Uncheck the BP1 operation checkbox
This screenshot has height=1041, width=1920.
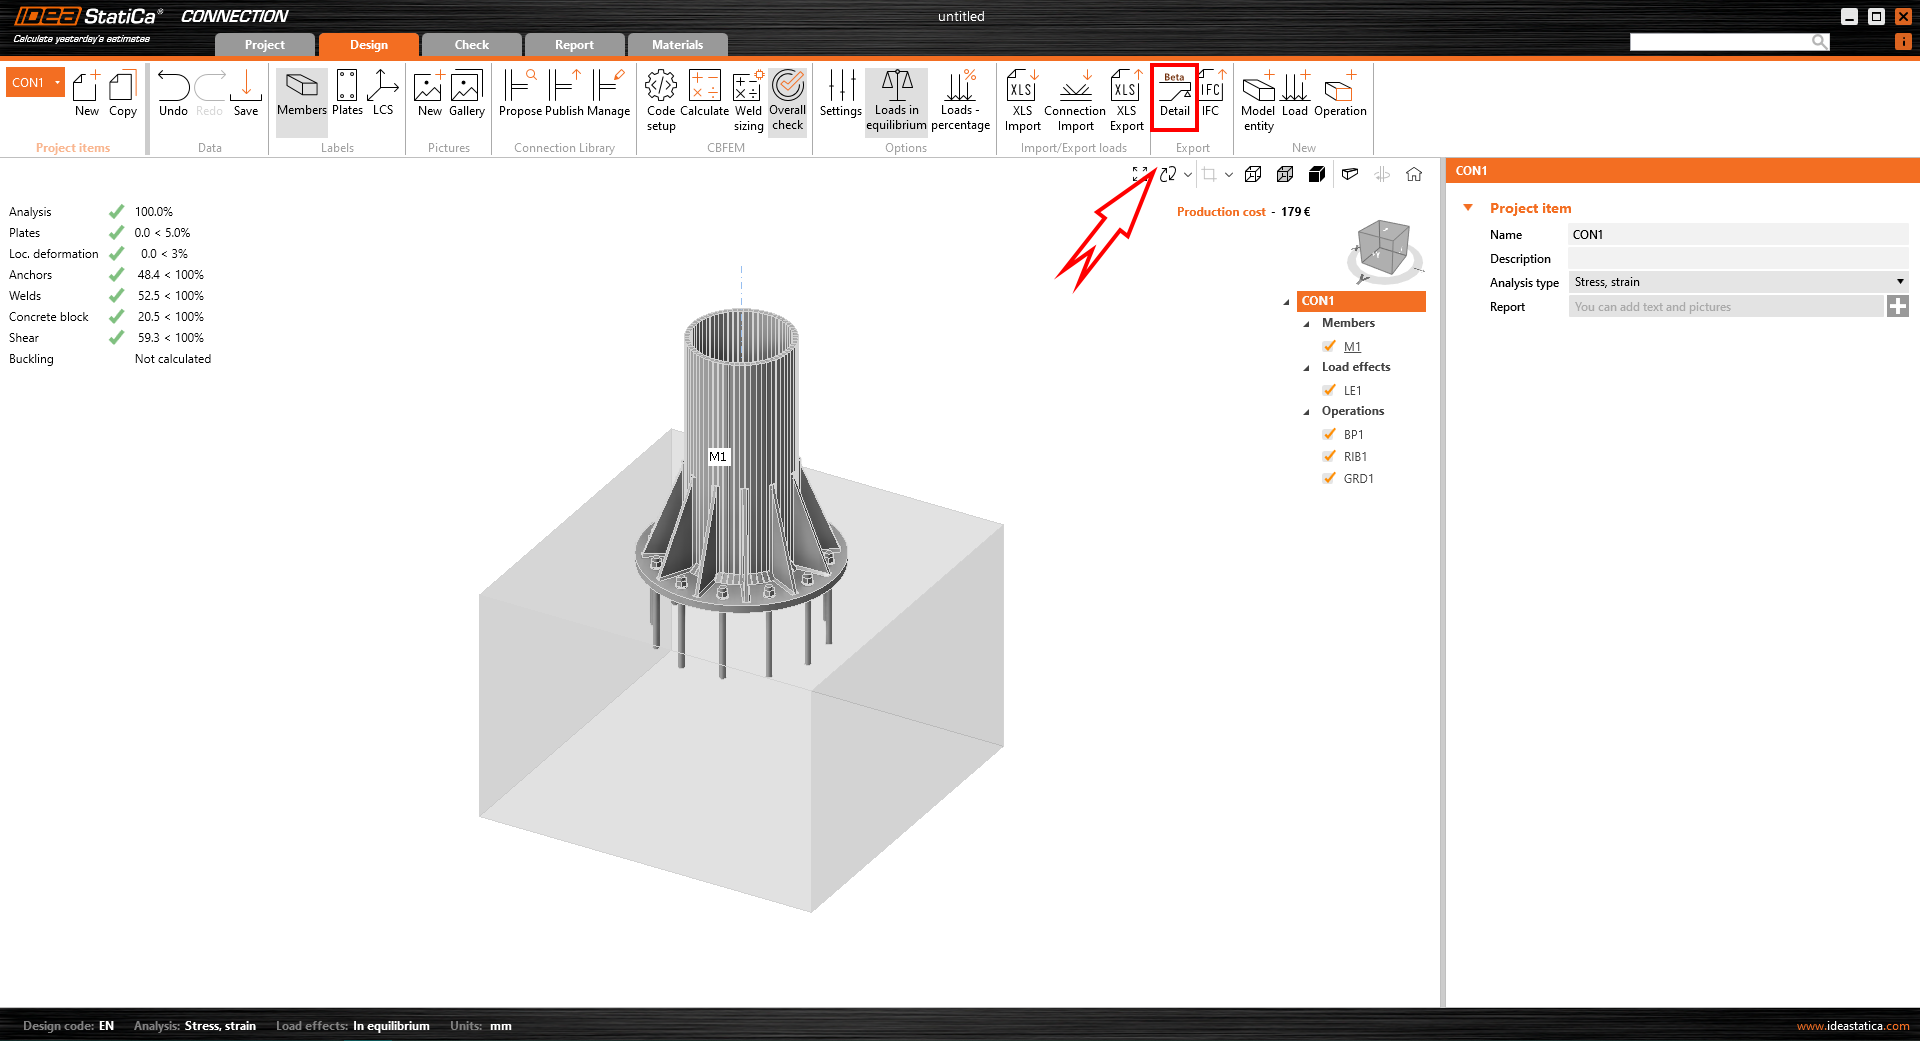pyautogui.click(x=1330, y=434)
